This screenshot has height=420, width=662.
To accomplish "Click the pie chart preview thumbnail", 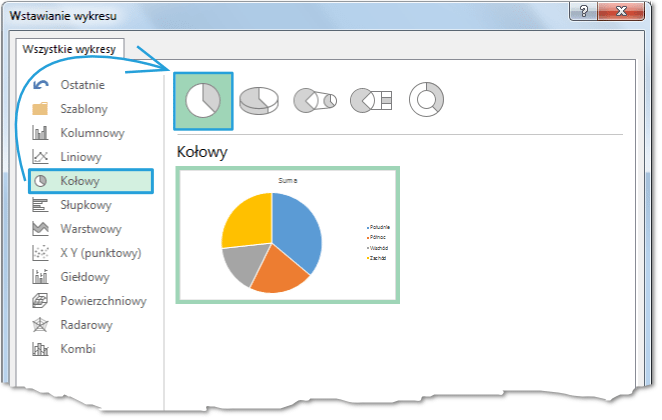I will 287,234.
